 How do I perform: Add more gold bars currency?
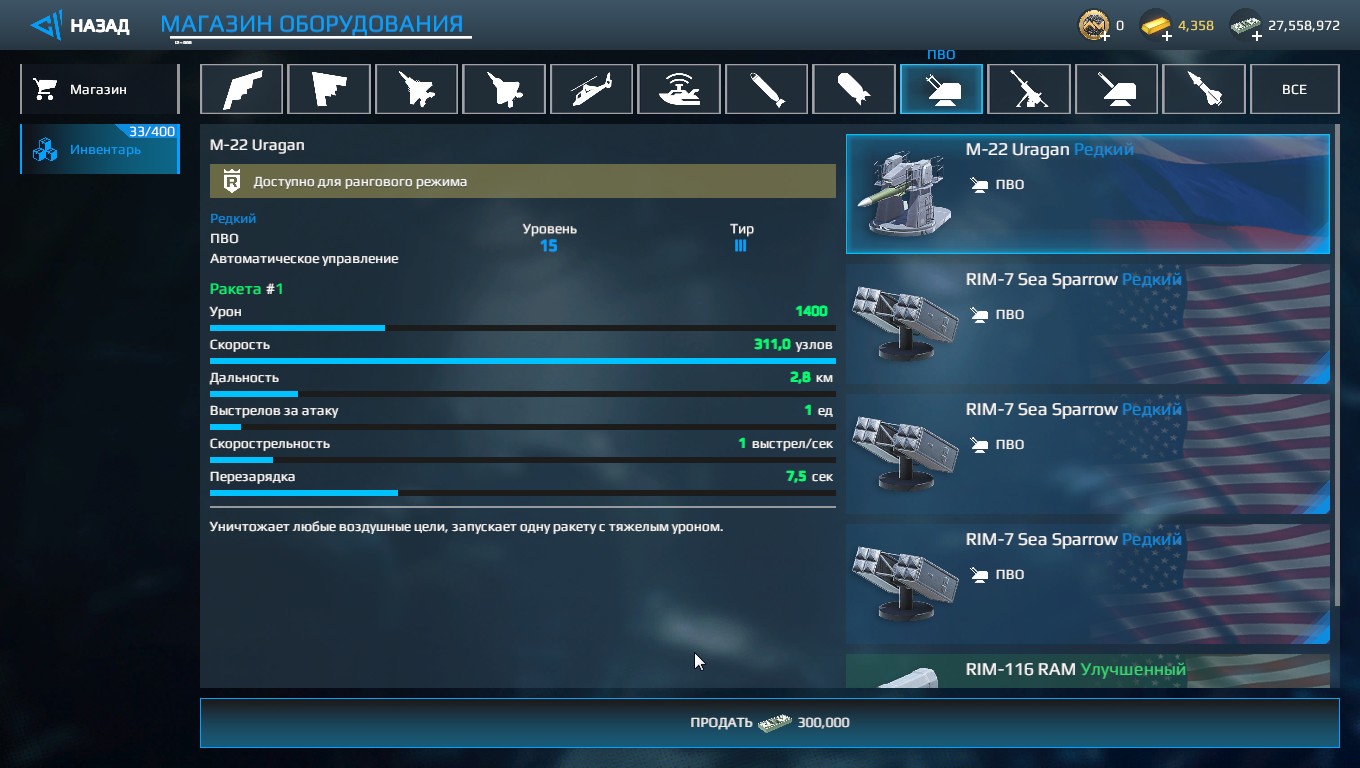[x=1167, y=36]
